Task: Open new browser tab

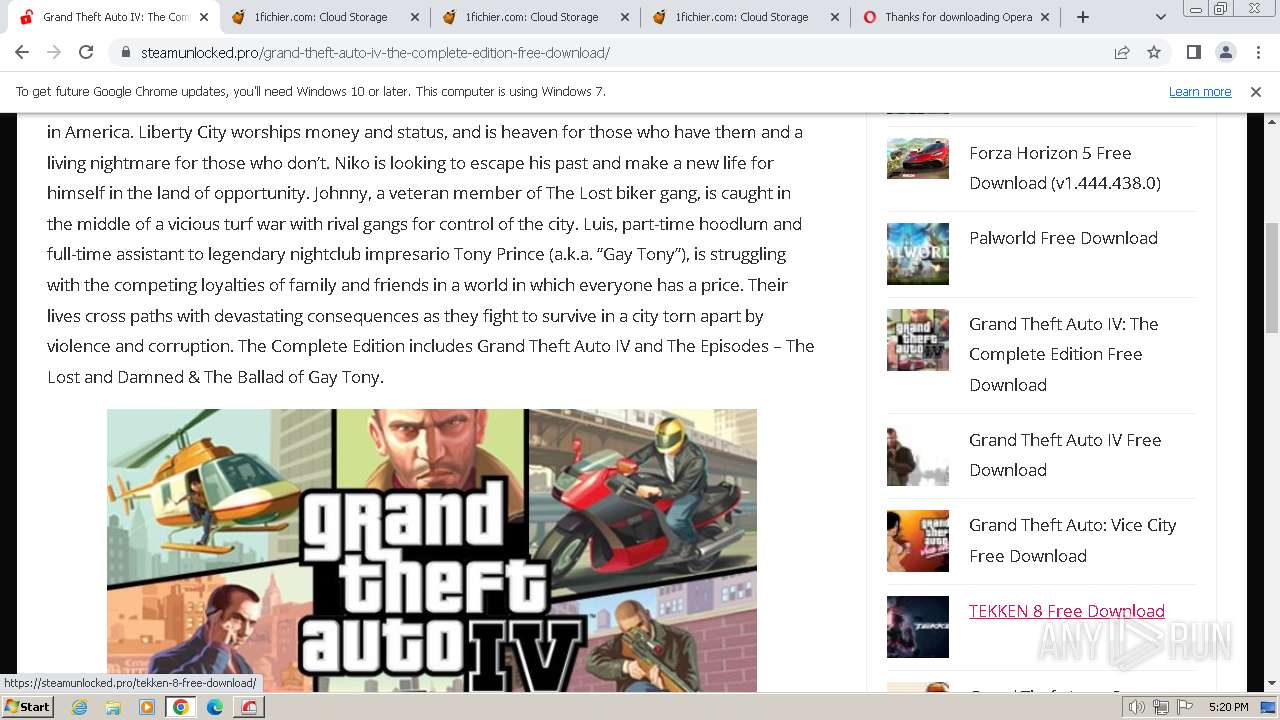Action: [1082, 17]
